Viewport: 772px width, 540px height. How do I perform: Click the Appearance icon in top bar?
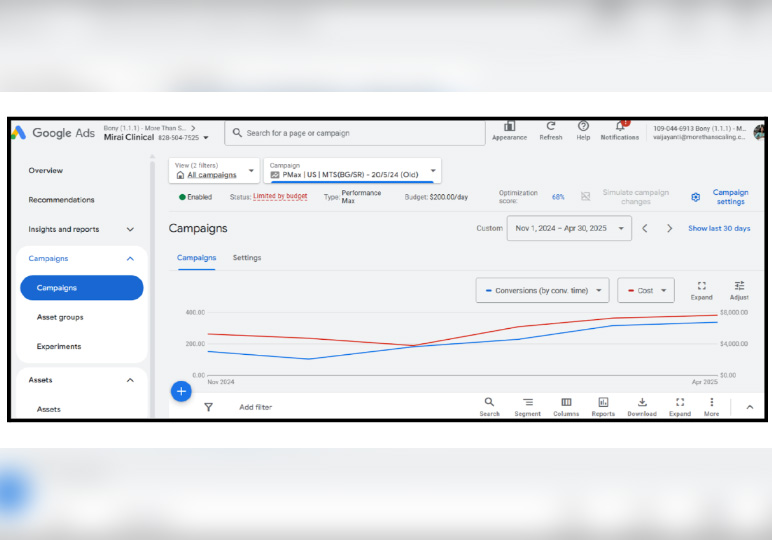(509, 128)
